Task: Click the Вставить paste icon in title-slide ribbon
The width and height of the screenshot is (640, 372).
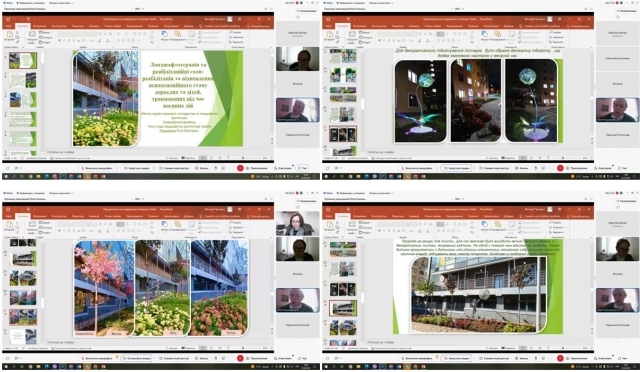Action: tap(9, 36)
